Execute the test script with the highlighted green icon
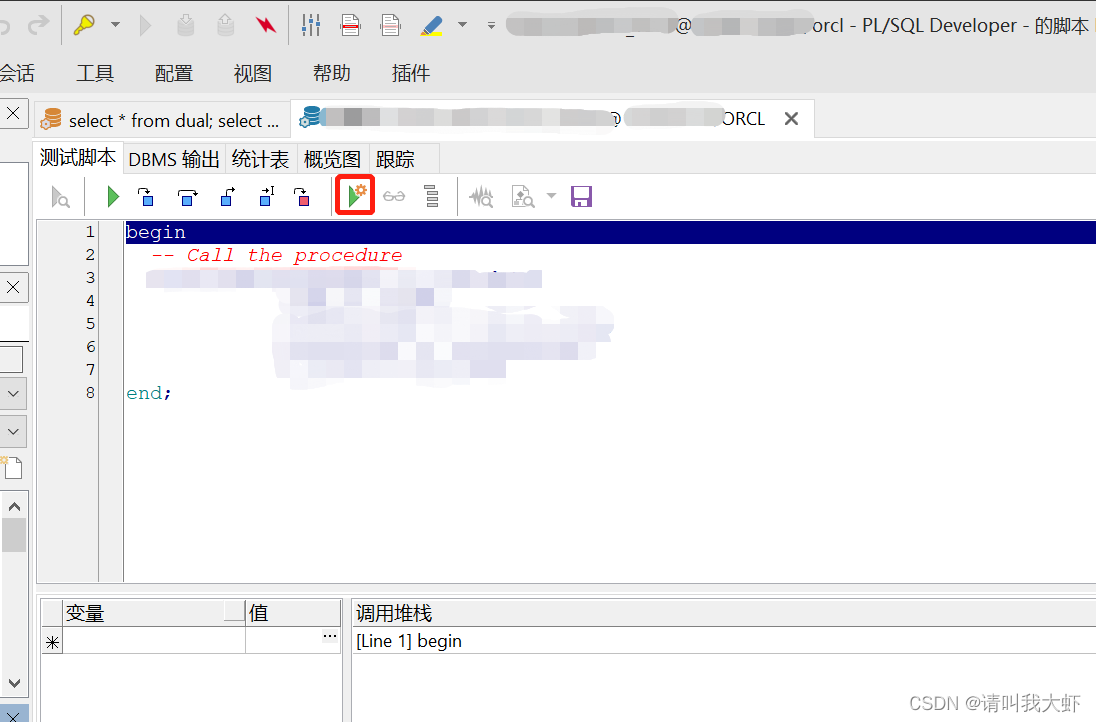 pyautogui.click(x=355, y=196)
